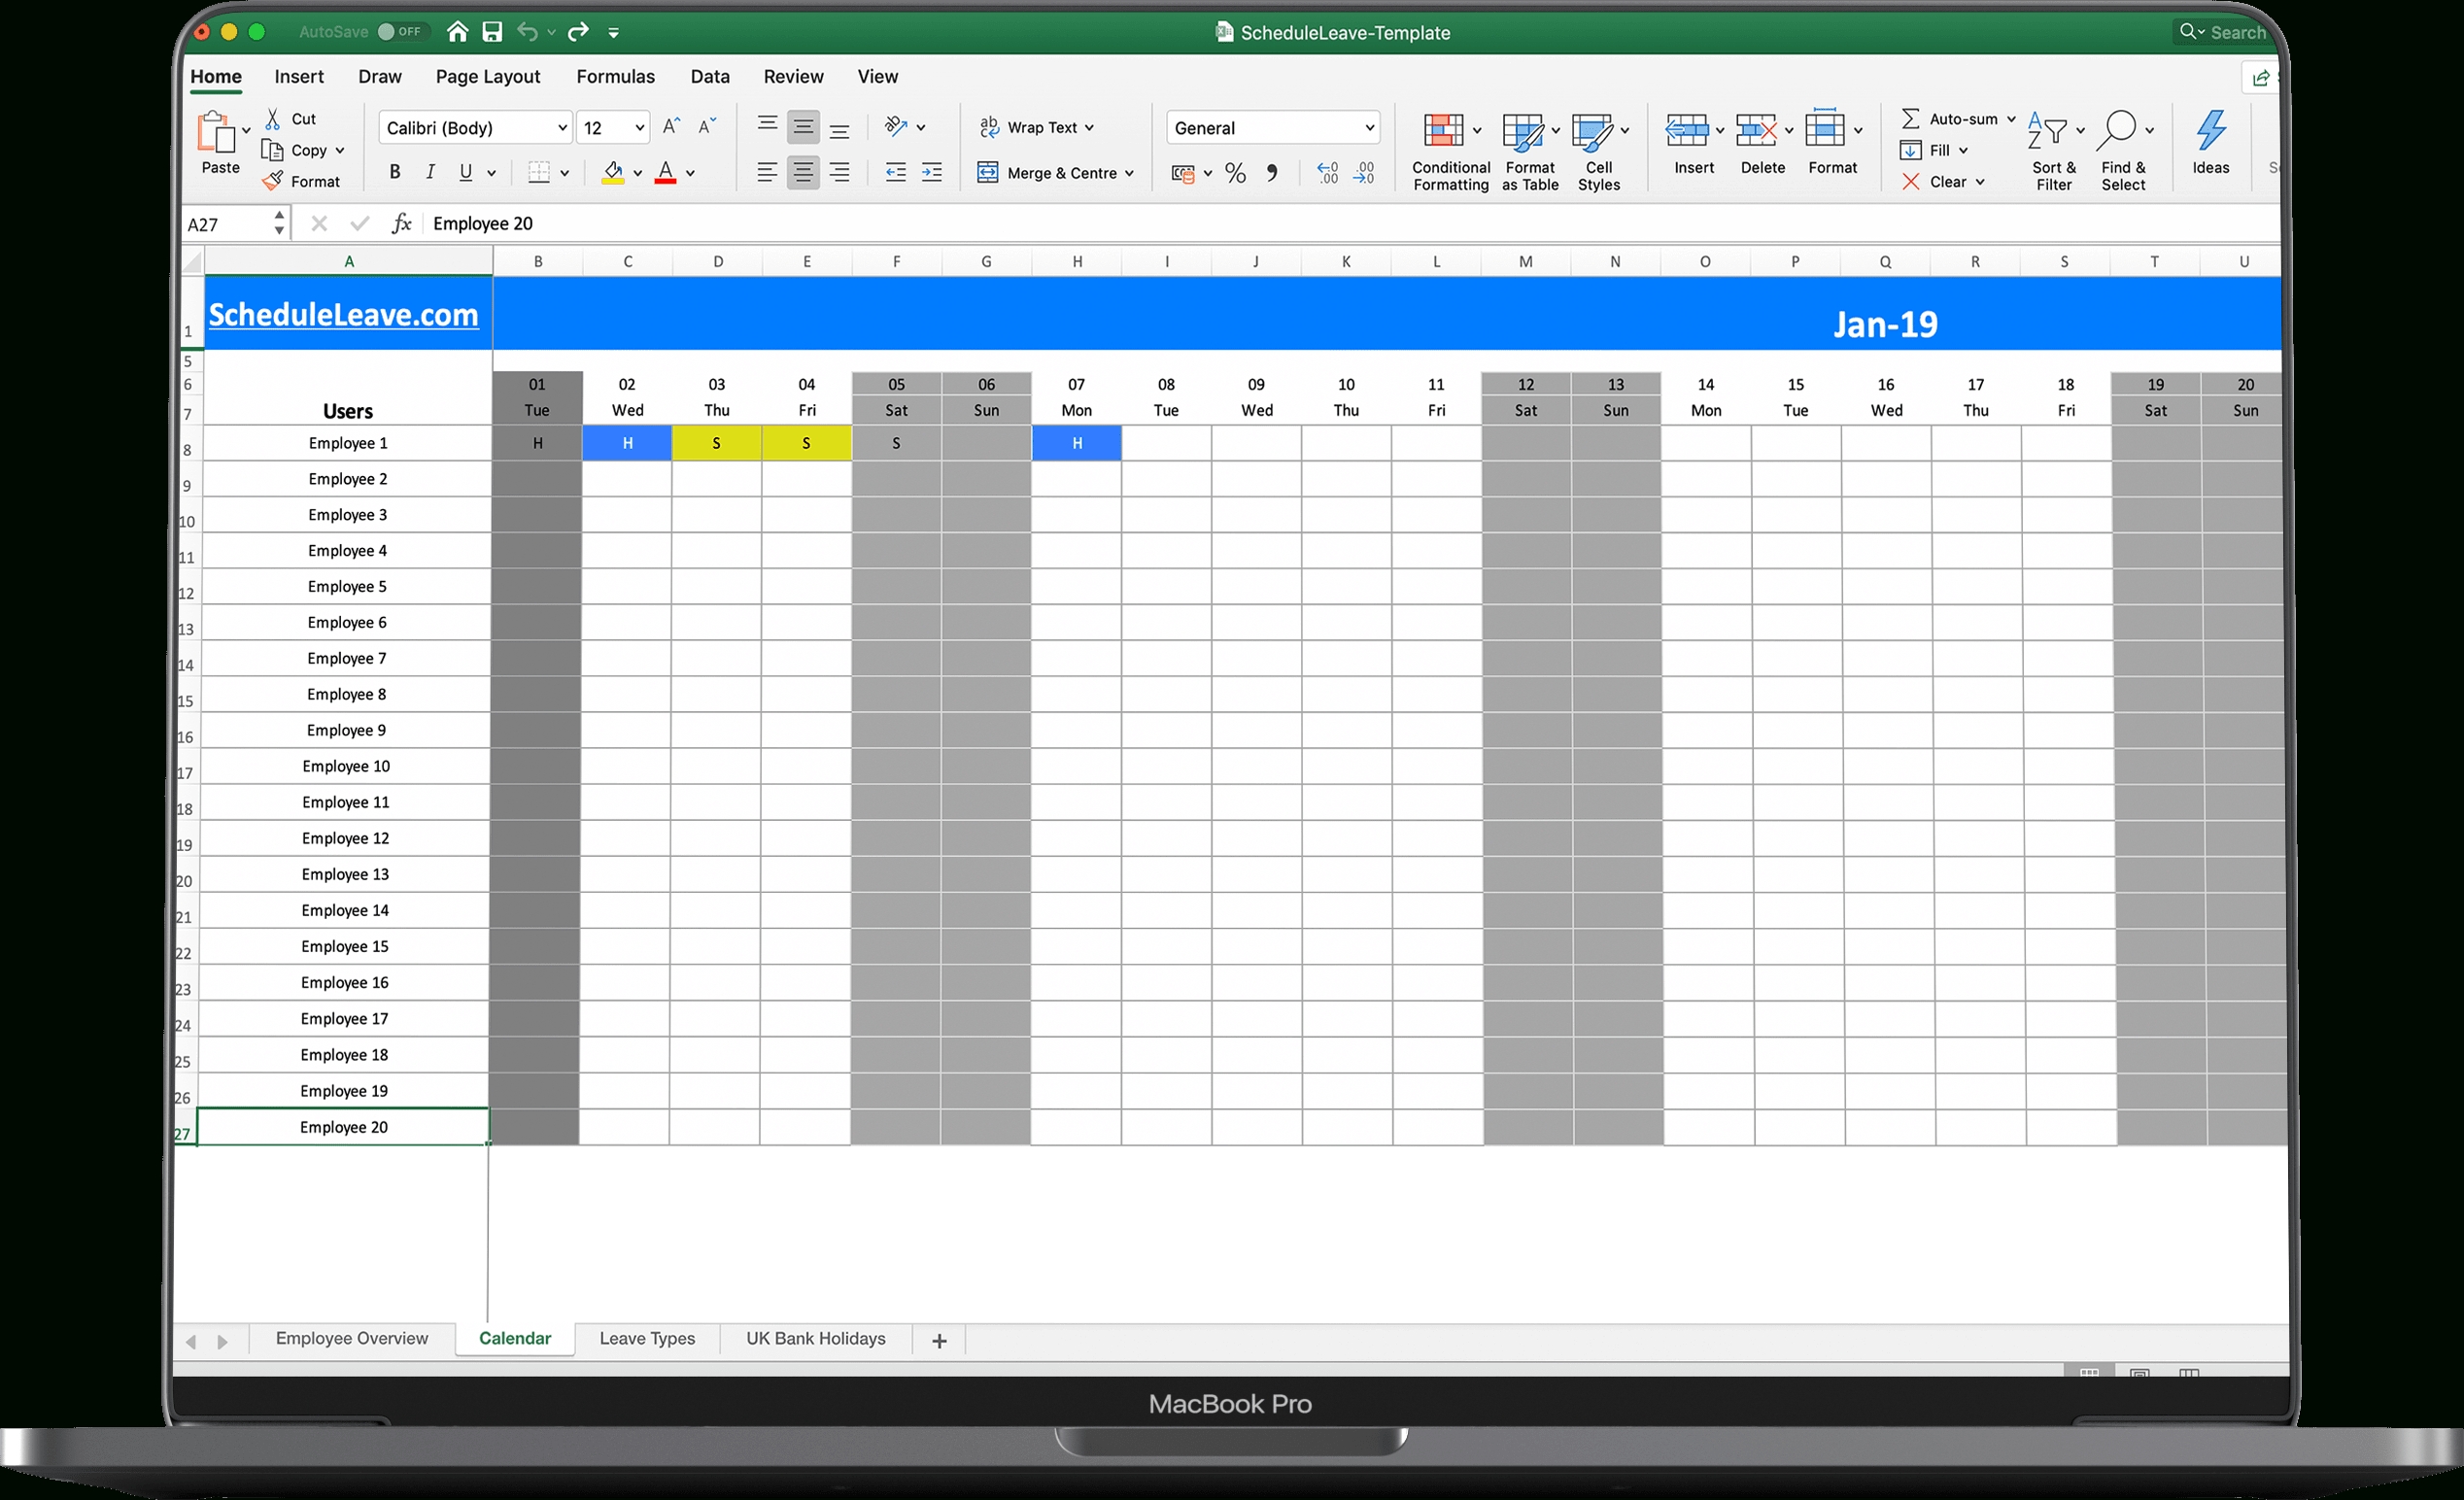This screenshot has width=2464, height=1500.
Task: Open the Merge and Centre dropdown
Action: 1132,171
